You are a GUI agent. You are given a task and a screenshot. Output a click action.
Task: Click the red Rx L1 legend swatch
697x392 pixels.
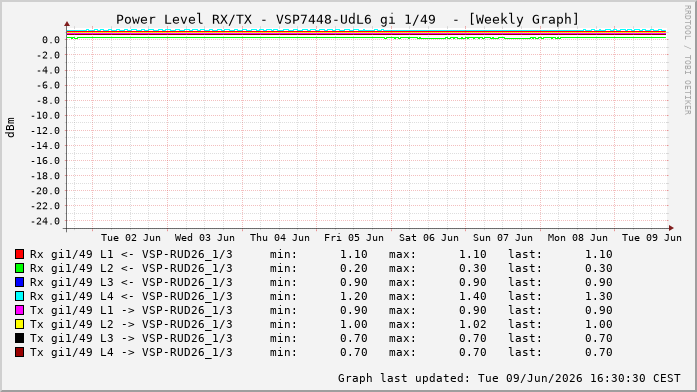(20, 254)
